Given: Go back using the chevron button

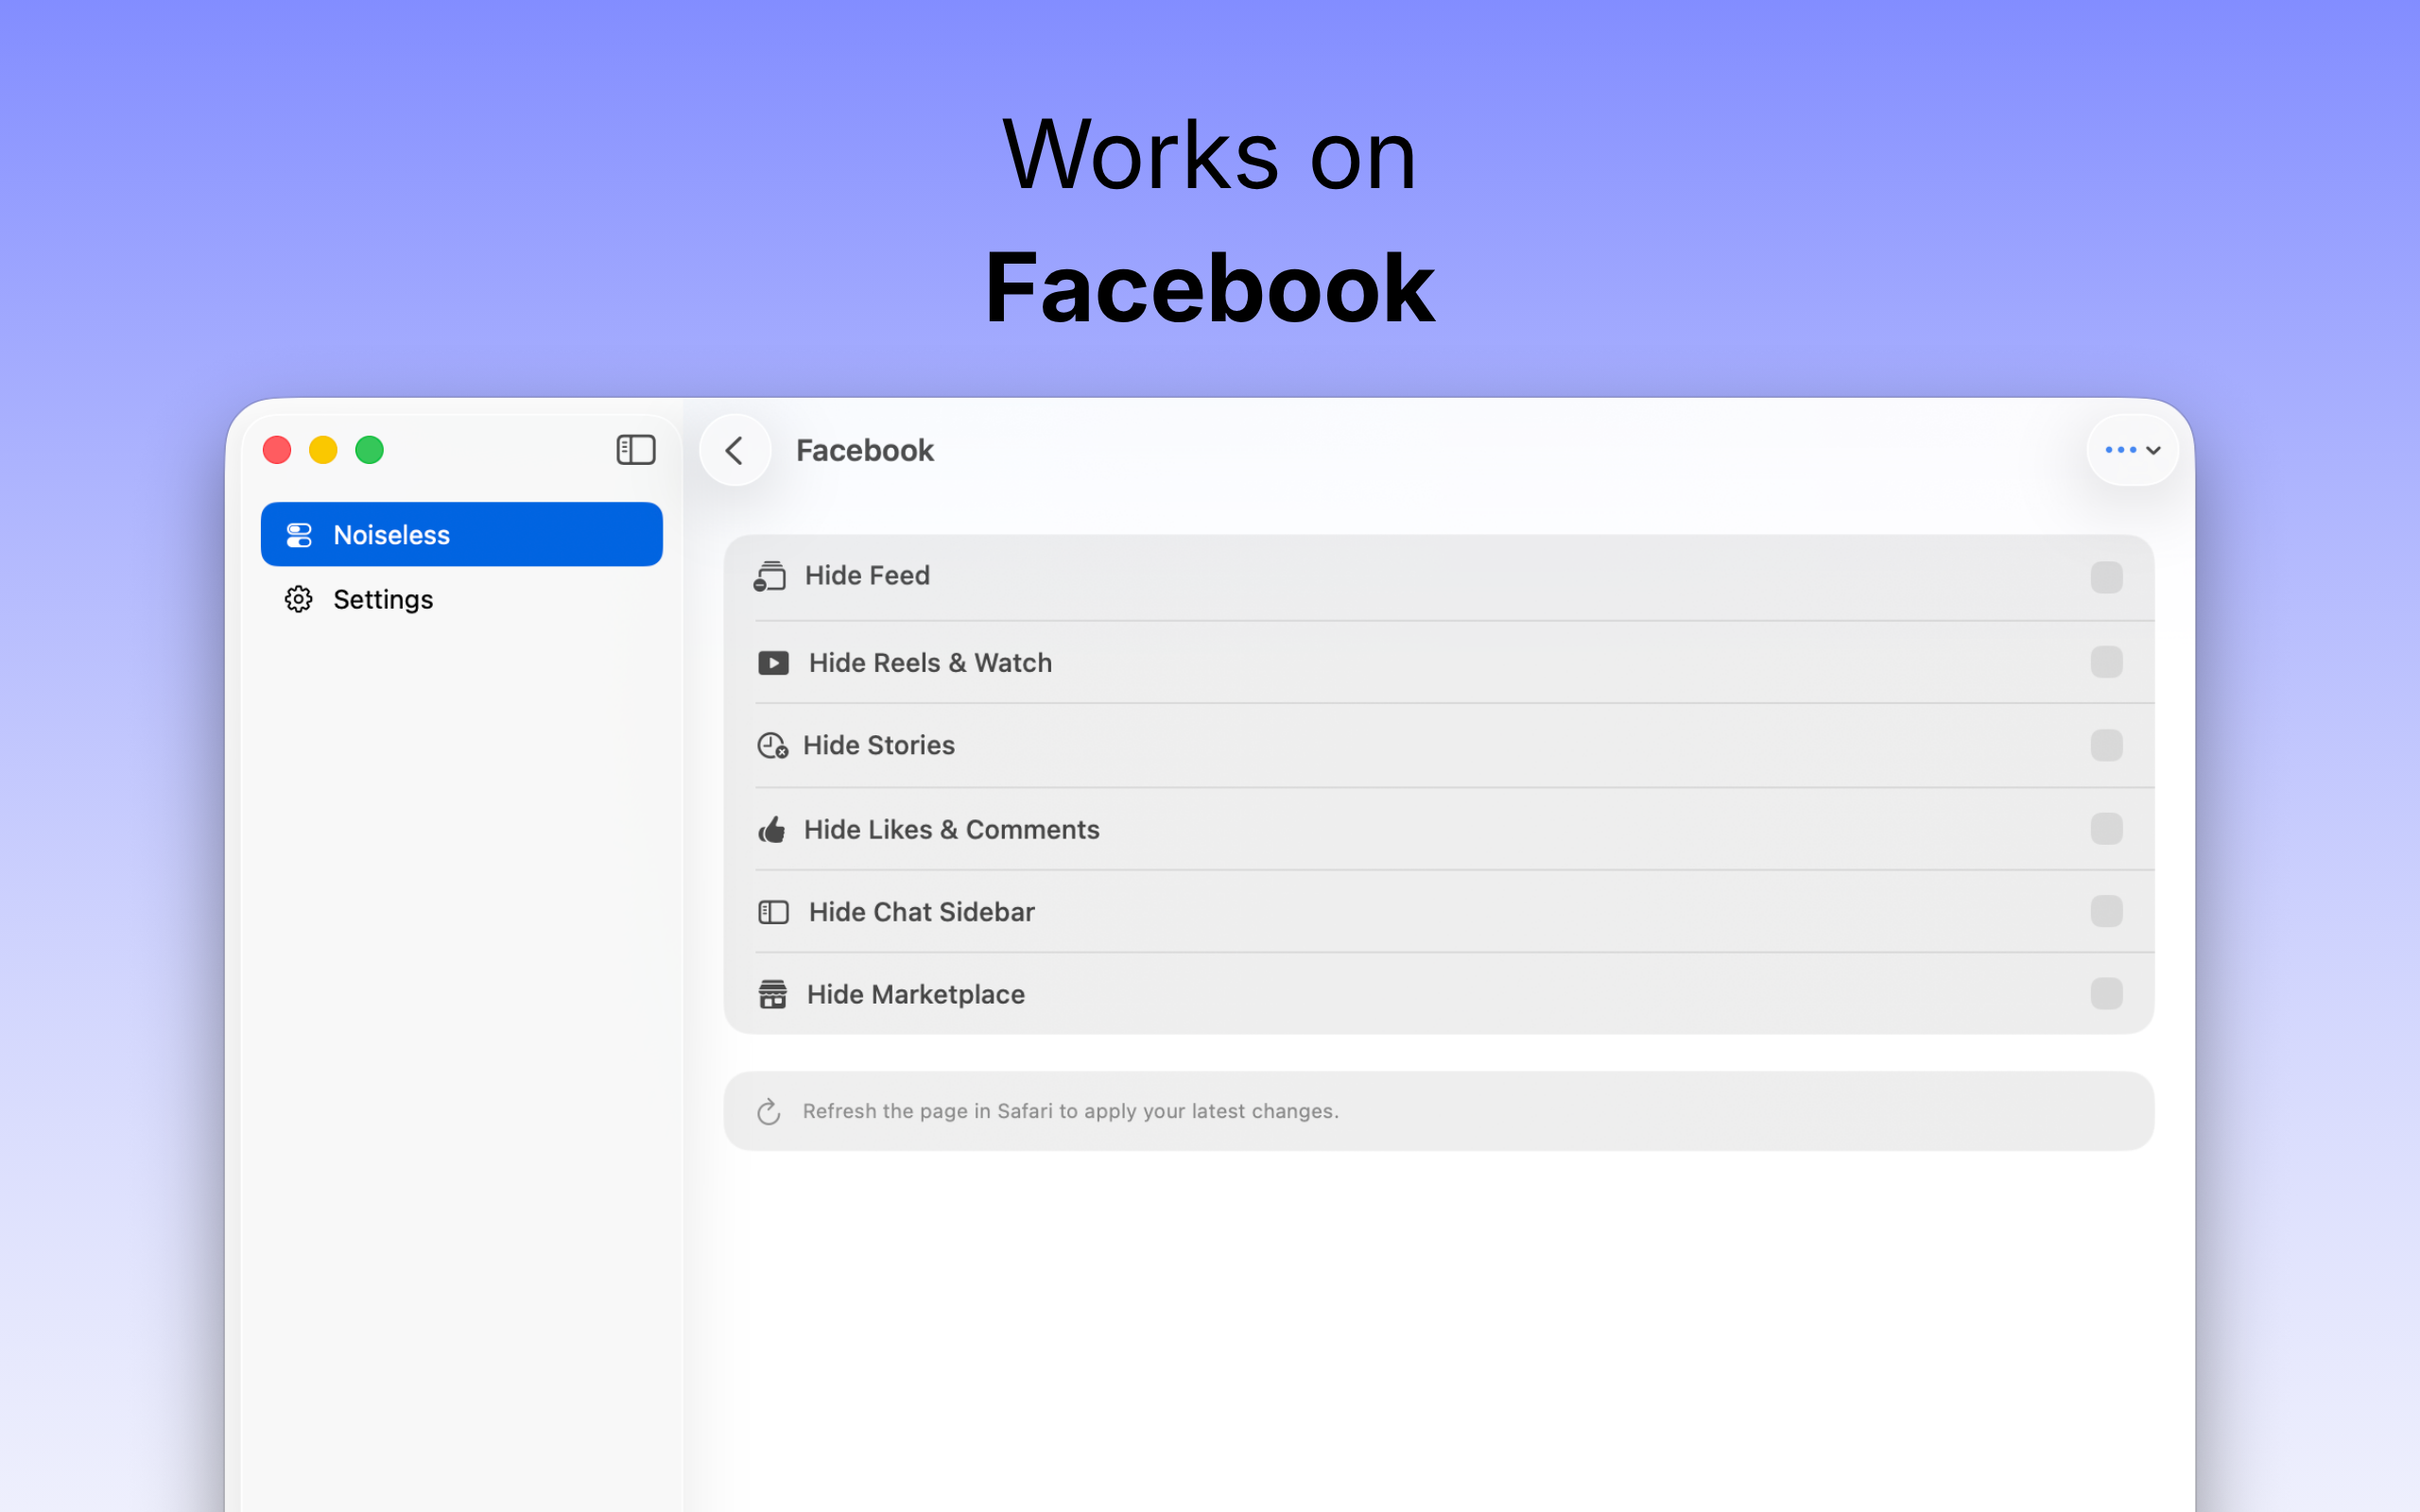Looking at the screenshot, I should pyautogui.click(x=735, y=450).
